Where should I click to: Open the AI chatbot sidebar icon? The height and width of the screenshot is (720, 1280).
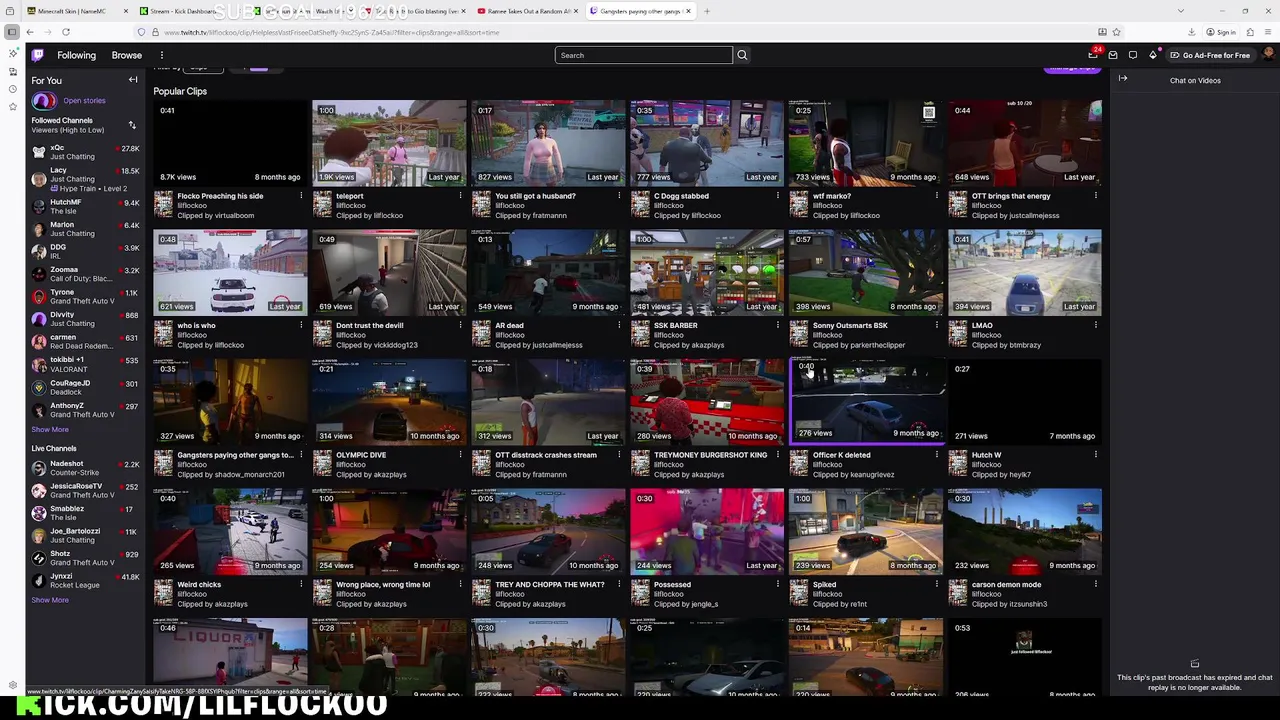coord(12,53)
